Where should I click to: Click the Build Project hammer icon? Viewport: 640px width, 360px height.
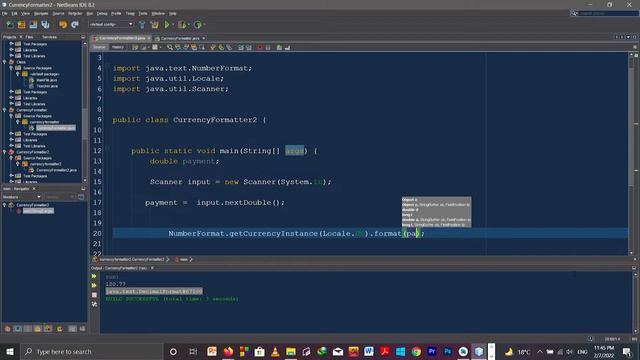click(x=142, y=25)
